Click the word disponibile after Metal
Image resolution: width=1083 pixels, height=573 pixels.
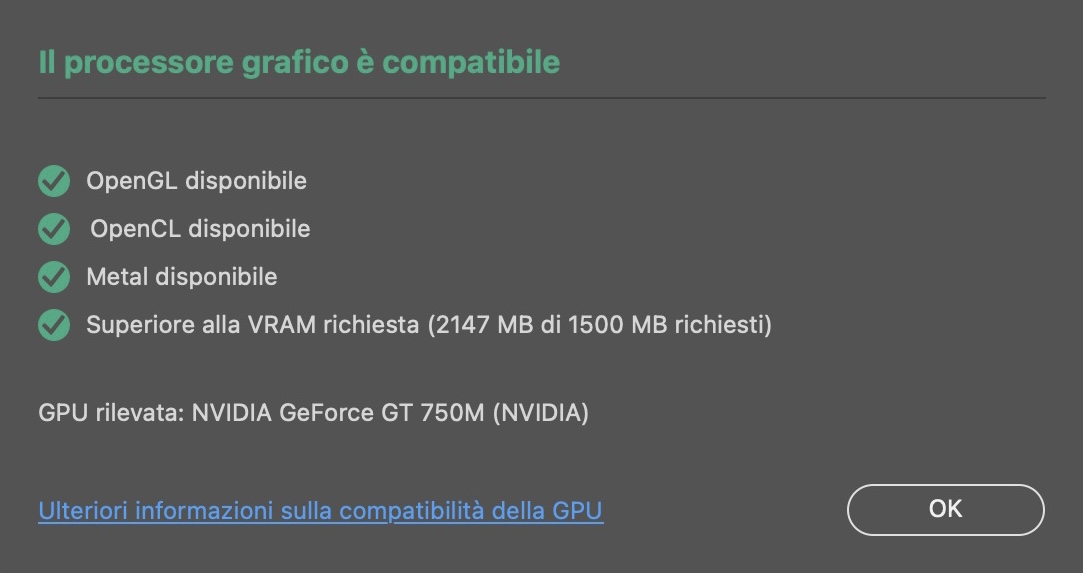coord(216,277)
